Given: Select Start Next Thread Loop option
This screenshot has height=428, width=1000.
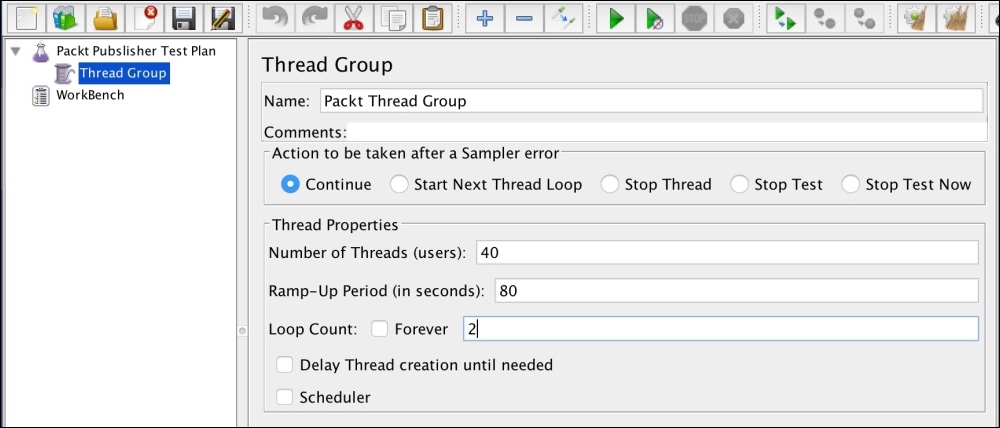Looking at the screenshot, I should pyautogui.click(x=399, y=184).
